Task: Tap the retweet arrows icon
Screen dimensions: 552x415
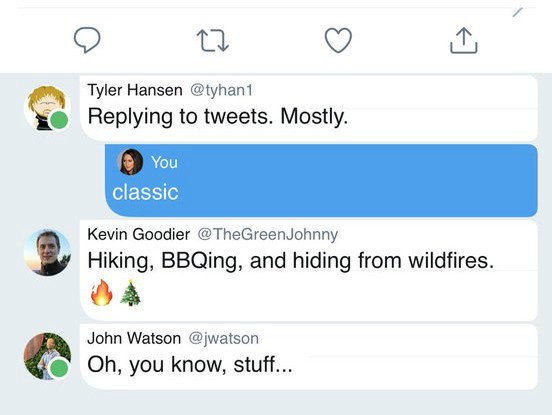Action: pyautogui.click(x=213, y=40)
